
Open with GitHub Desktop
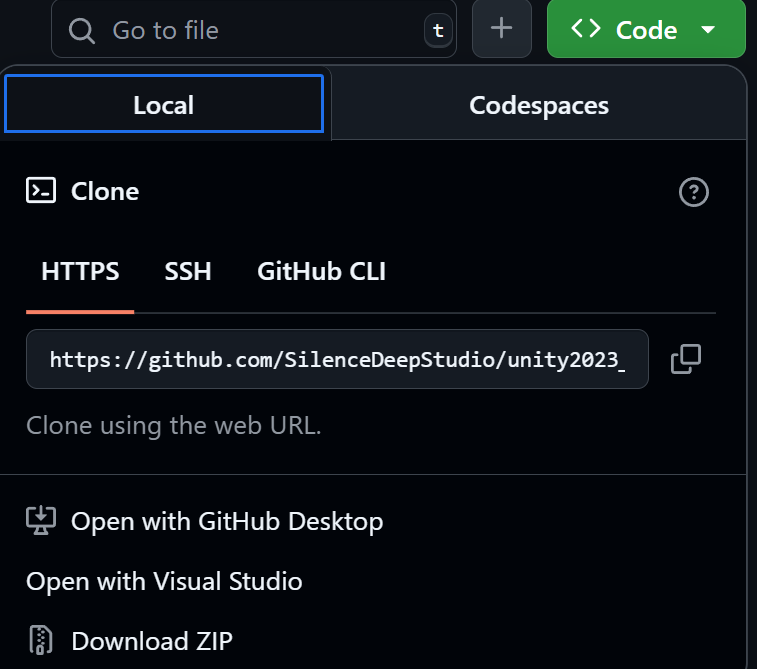point(205,521)
